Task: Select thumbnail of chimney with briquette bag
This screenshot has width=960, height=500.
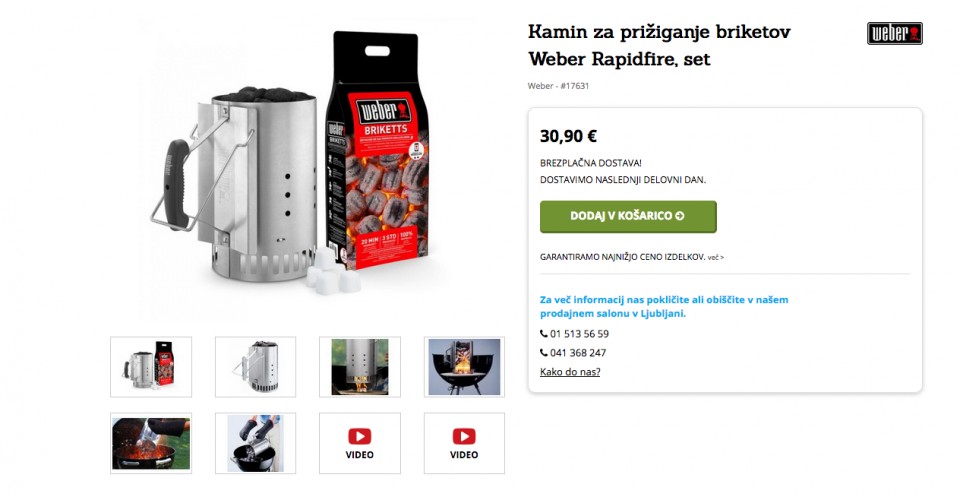Action: tap(151, 367)
